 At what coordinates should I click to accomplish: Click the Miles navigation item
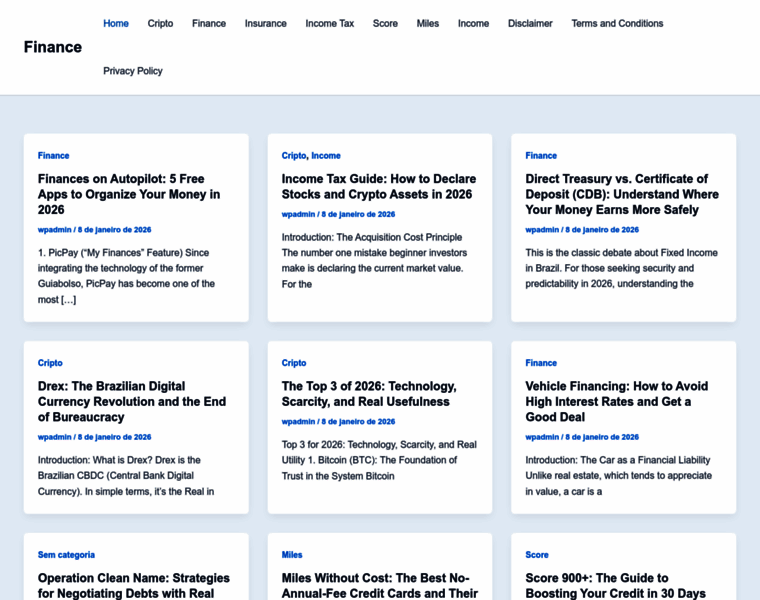pyautogui.click(x=428, y=23)
